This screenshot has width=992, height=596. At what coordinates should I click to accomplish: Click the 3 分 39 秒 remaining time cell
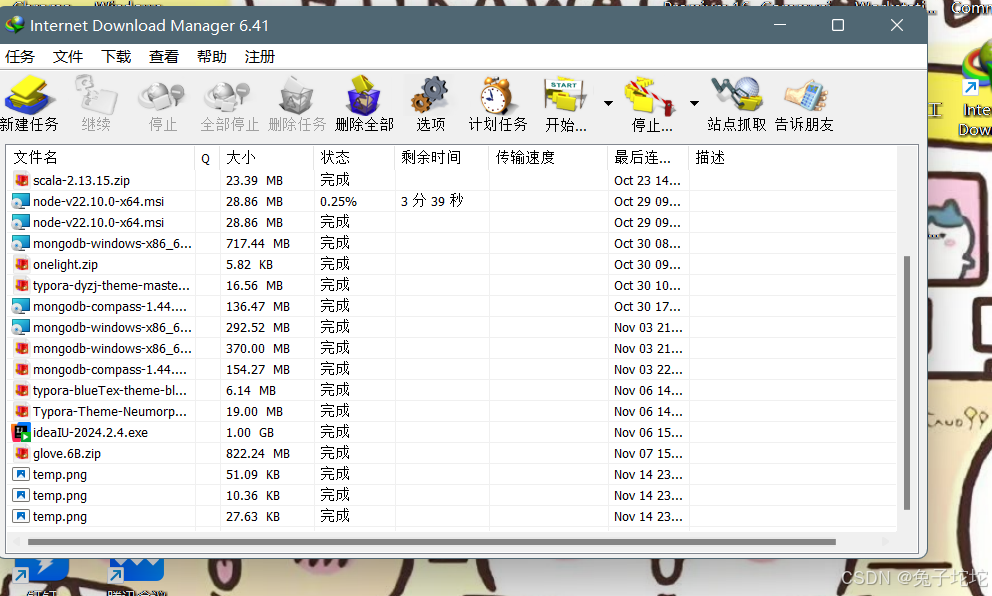[x=432, y=201]
